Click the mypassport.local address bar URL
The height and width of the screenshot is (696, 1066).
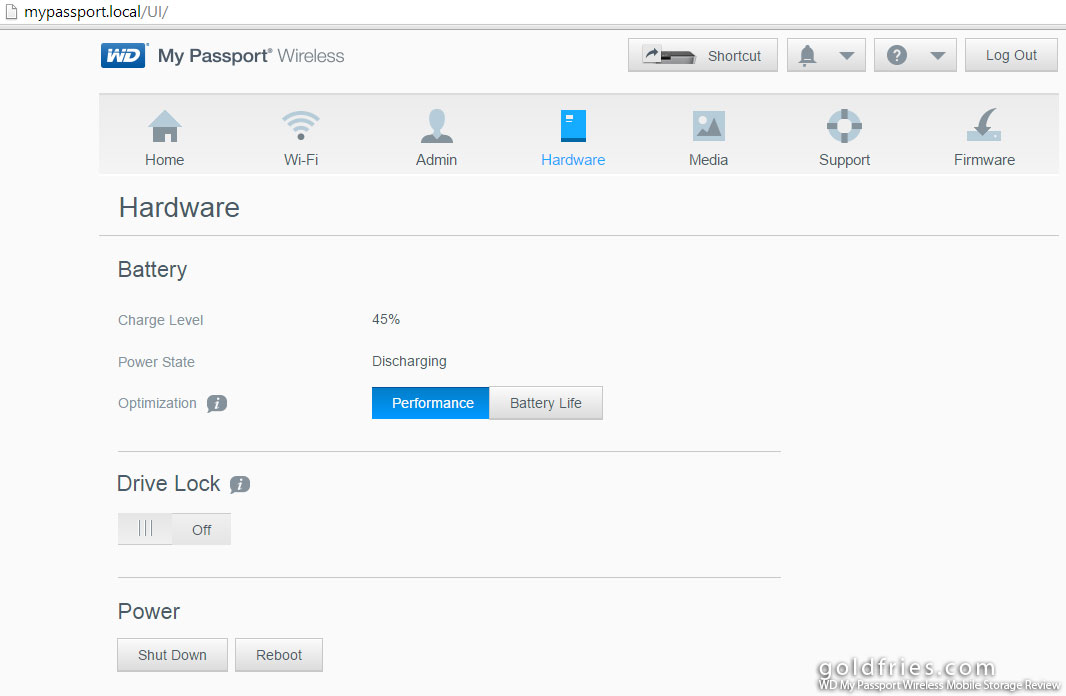96,12
